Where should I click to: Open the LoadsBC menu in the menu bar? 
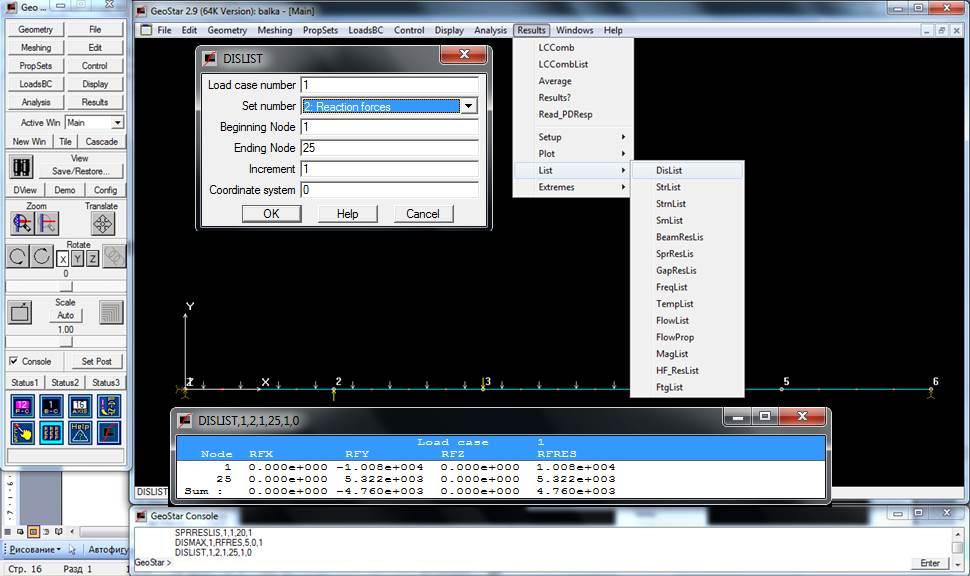(x=366, y=30)
